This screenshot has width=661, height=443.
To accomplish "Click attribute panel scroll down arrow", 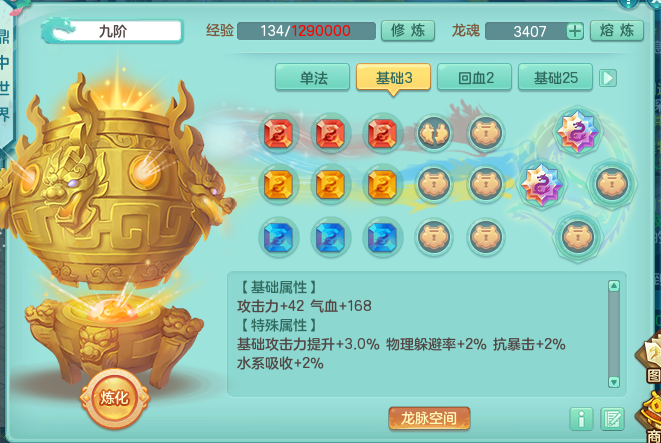I will pyautogui.click(x=614, y=382).
